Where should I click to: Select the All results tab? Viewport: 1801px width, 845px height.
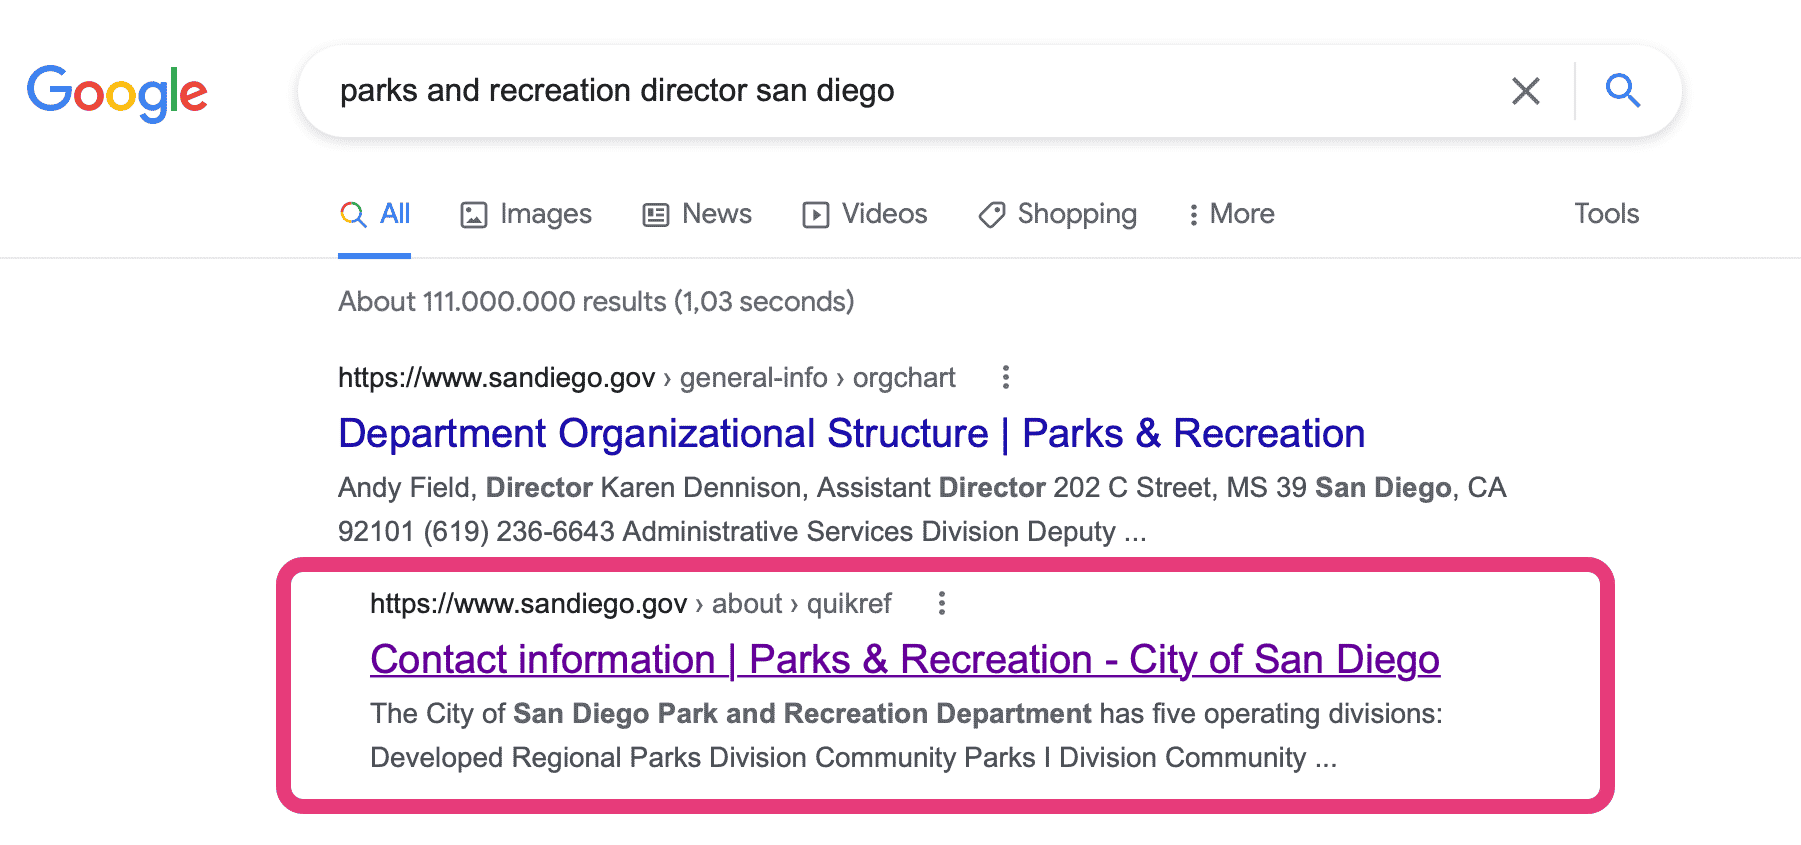(x=375, y=214)
